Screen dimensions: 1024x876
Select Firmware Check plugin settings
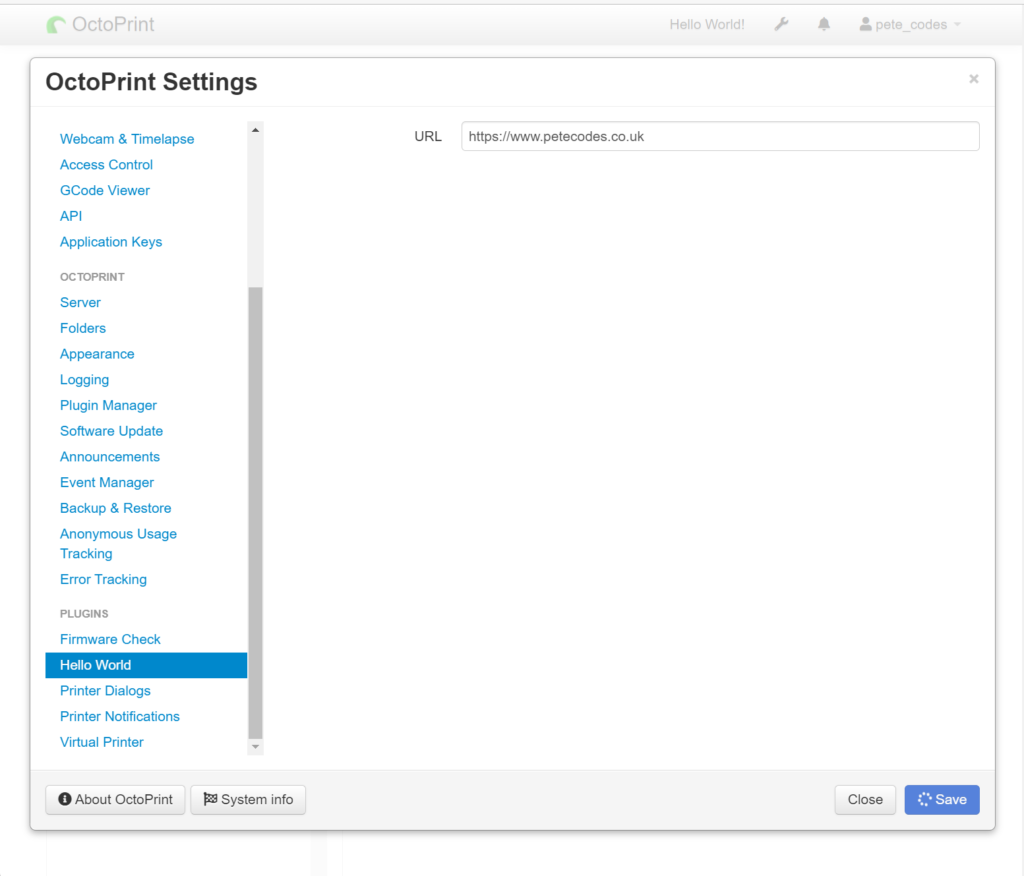110,640
